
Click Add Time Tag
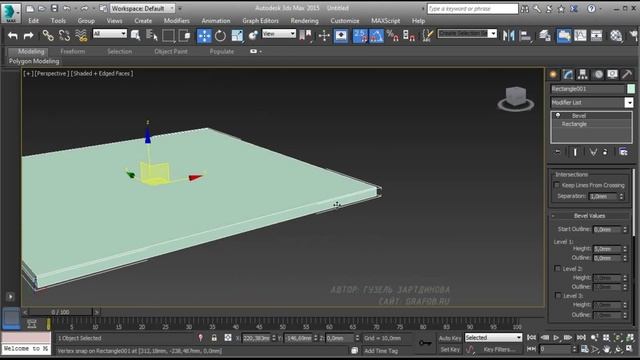pos(381,351)
